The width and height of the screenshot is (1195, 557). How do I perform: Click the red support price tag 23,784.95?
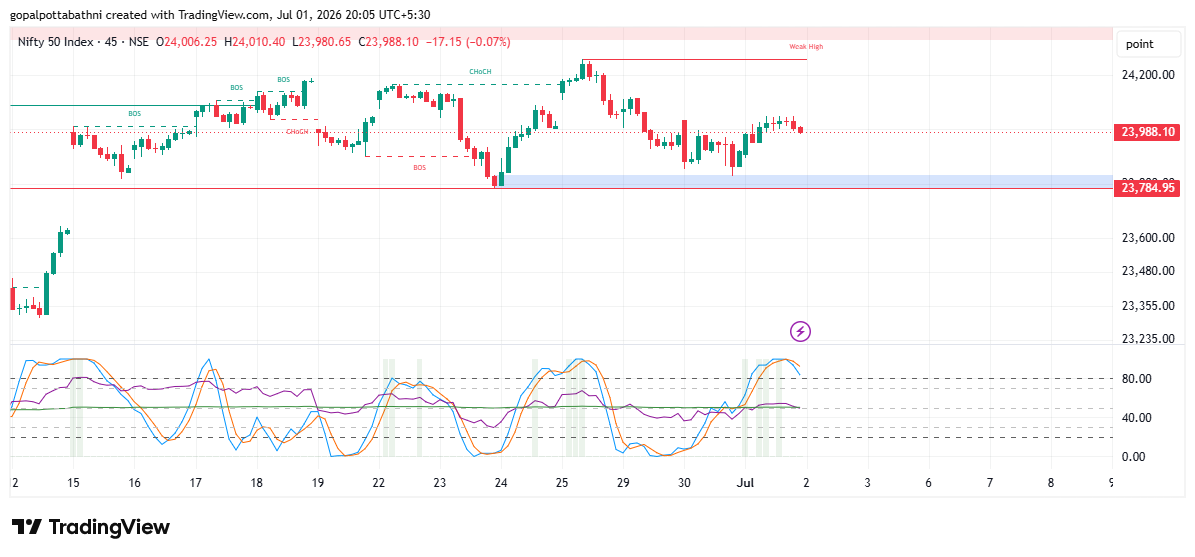[1146, 187]
